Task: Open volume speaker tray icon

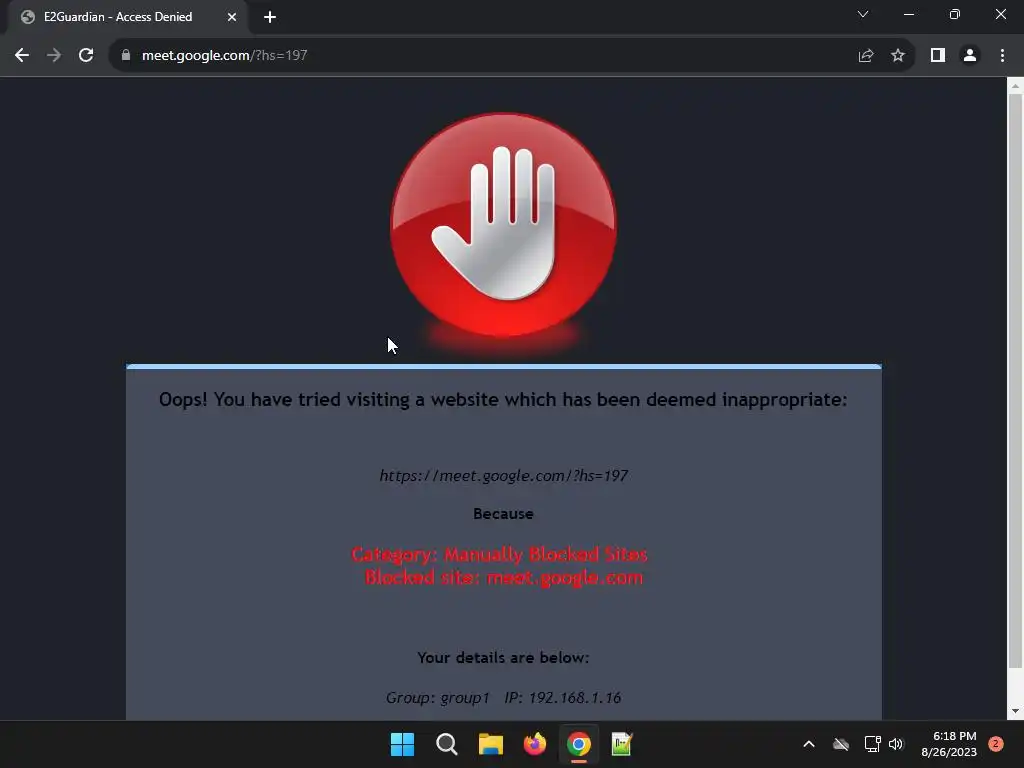Action: tap(896, 744)
